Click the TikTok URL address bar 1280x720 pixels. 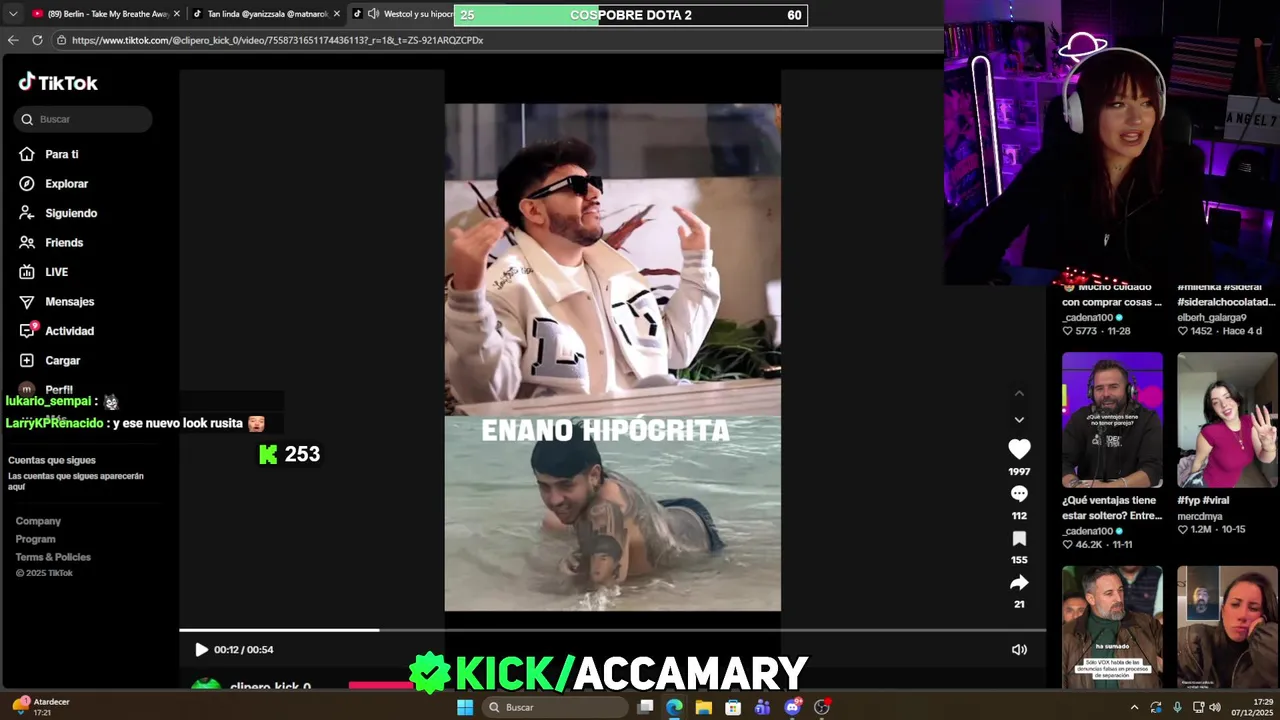pyautogui.click(x=277, y=40)
